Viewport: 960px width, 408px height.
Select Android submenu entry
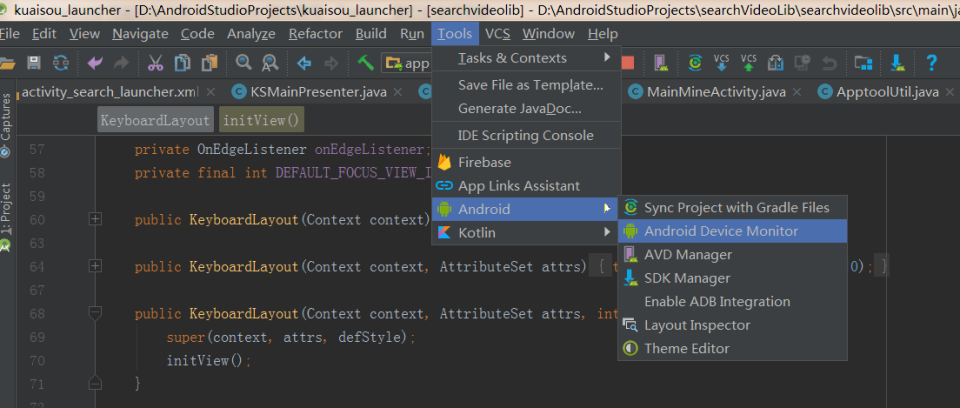pyautogui.click(x=527, y=209)
